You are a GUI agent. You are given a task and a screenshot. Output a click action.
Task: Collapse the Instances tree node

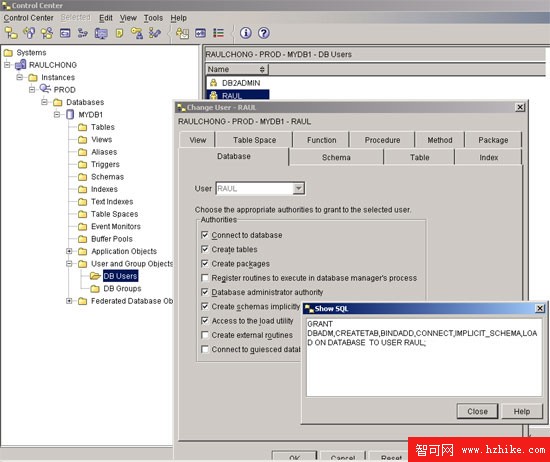[20, 77]
